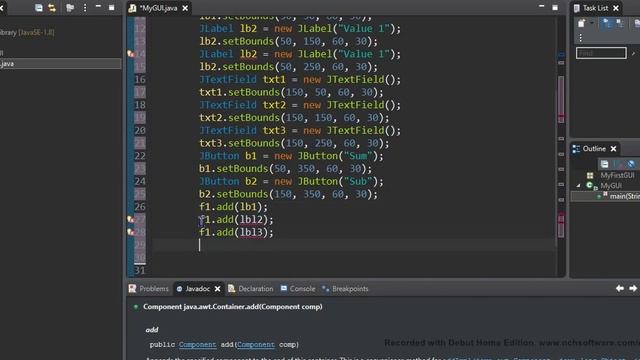The image size is (640, 360).
Task: Click line number 22 in the gutter
Action: coord(140,156)
